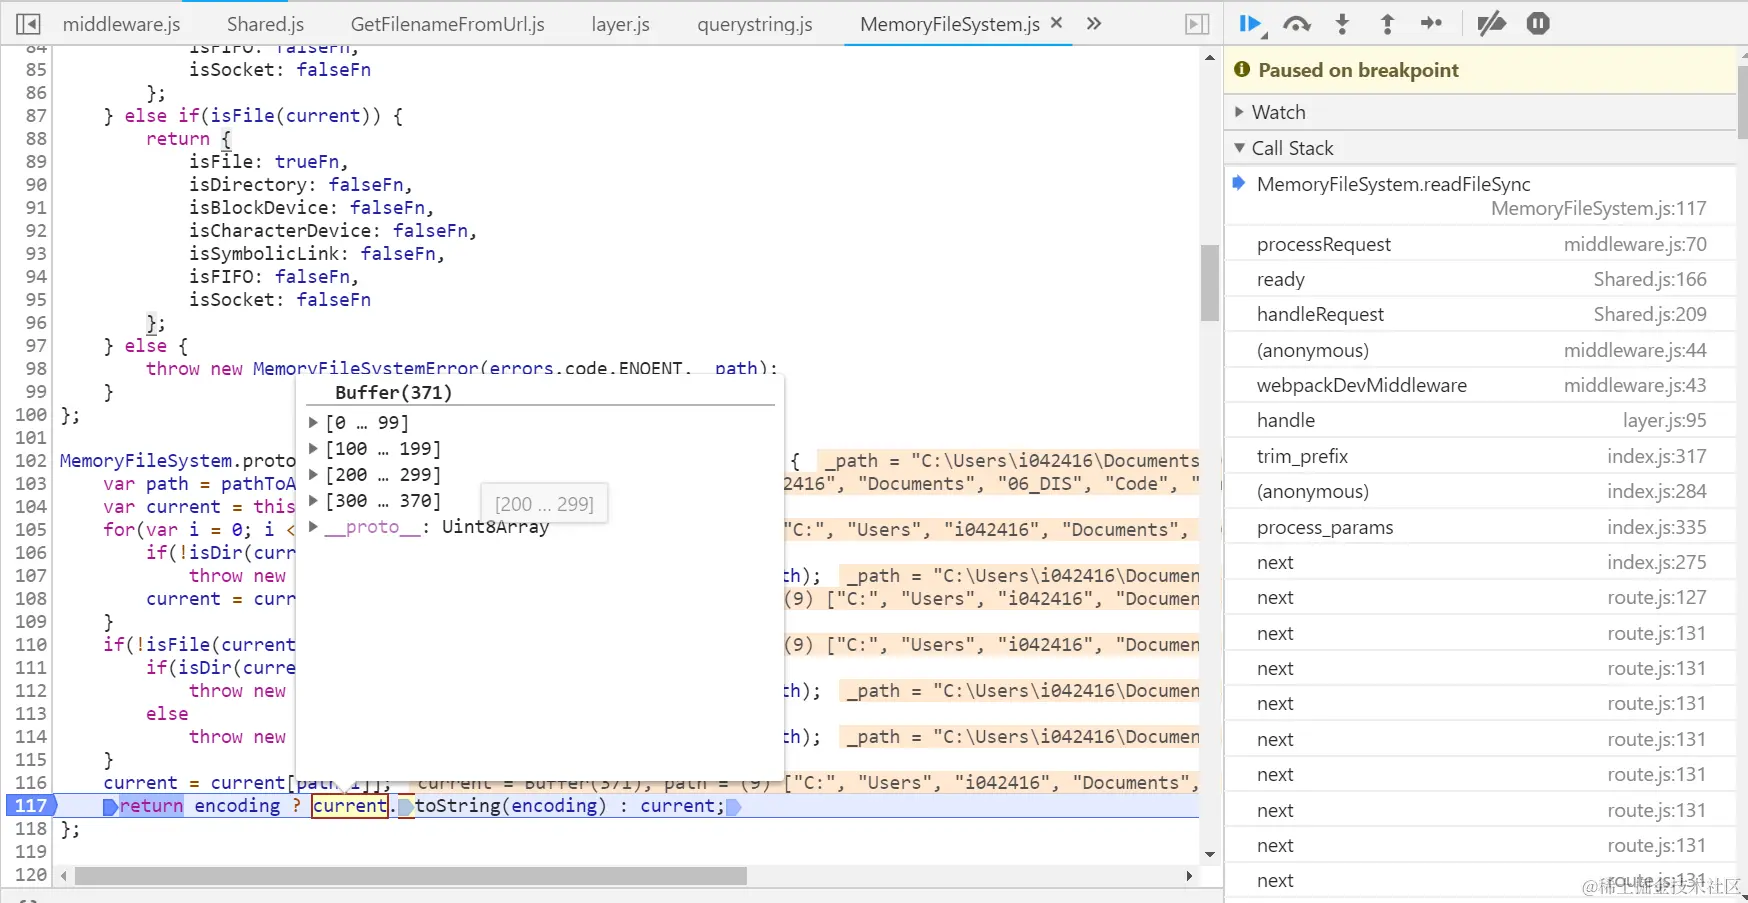Open the GetFilenameFromUrl.js tab
Screen dimensions: 1748x903
448,24
